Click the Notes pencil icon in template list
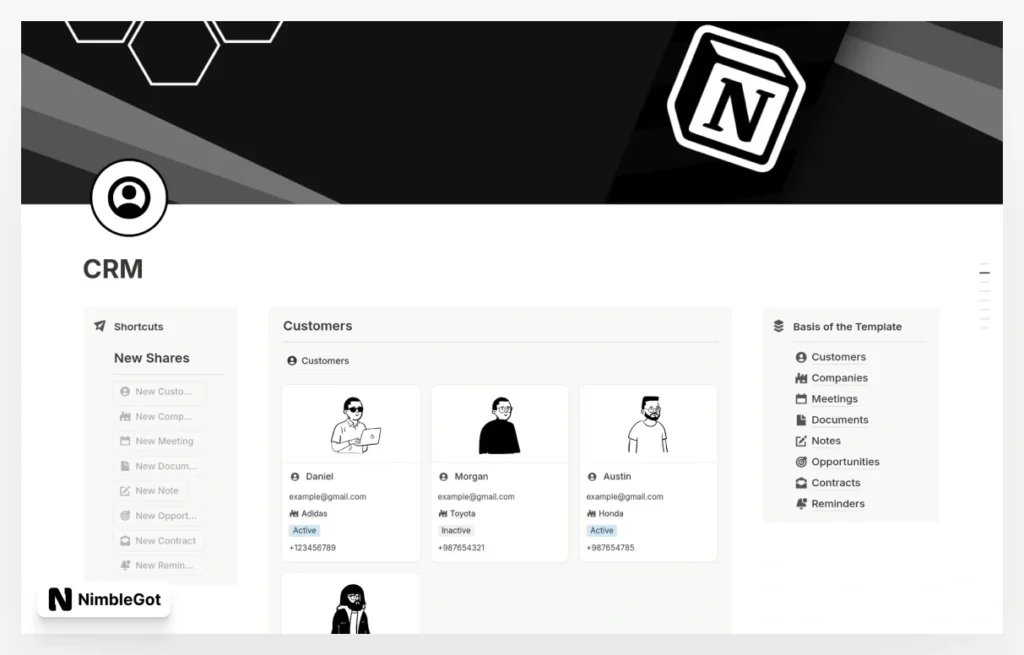This screenshot has height=655, width=1024. 801,441
